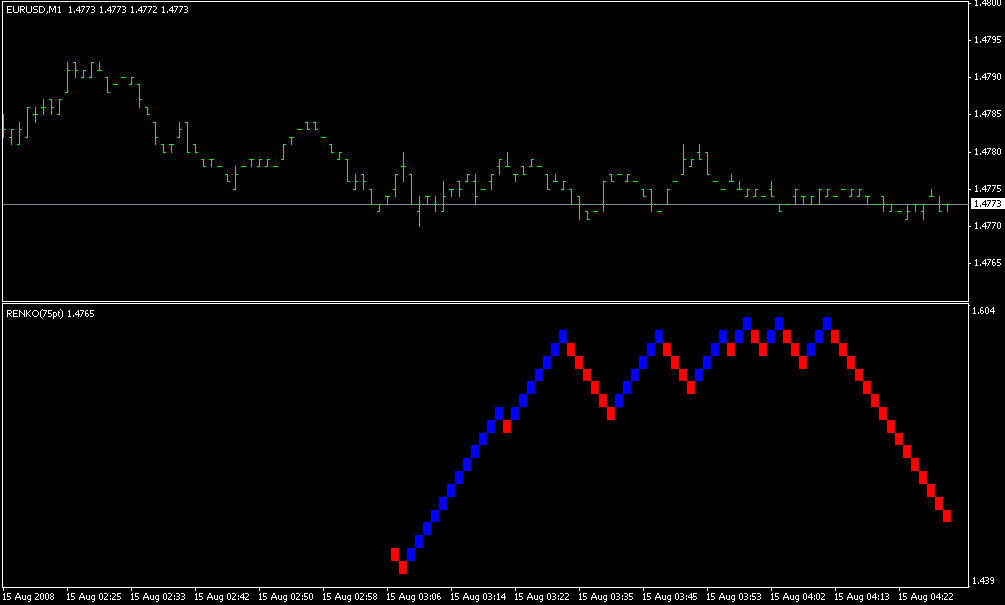Viewport: 1005px width, 605px height.
Task: Click the 1.4795 price axis label
Action: [x=987, y=40]
